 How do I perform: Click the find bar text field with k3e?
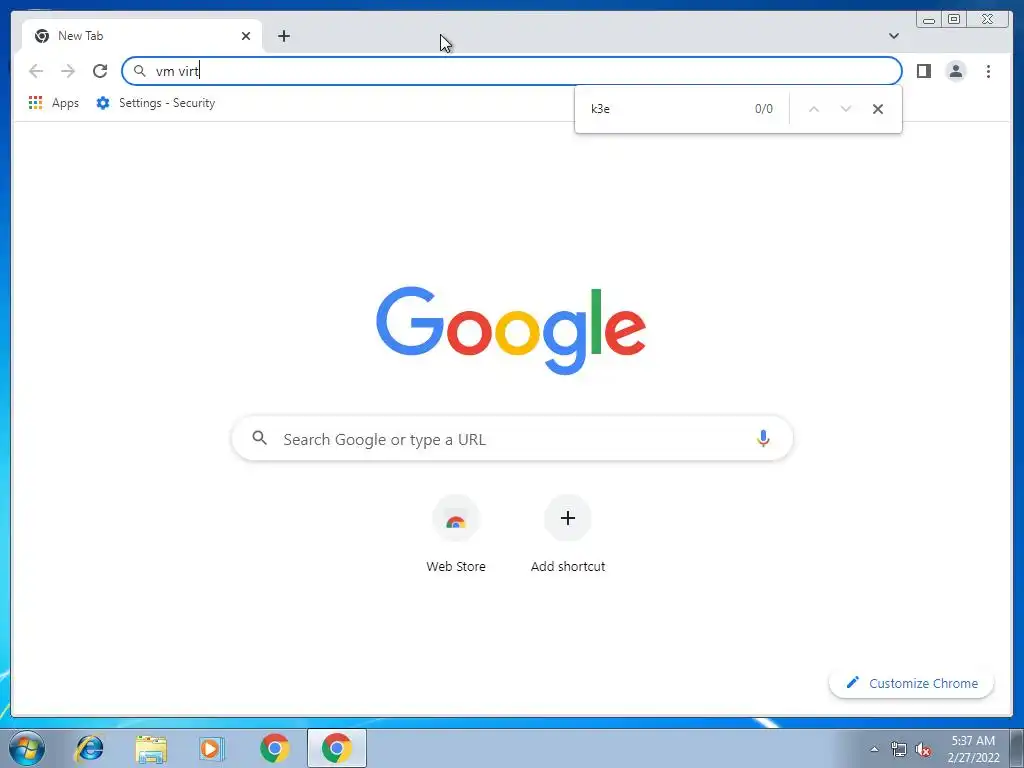(666, 109)
